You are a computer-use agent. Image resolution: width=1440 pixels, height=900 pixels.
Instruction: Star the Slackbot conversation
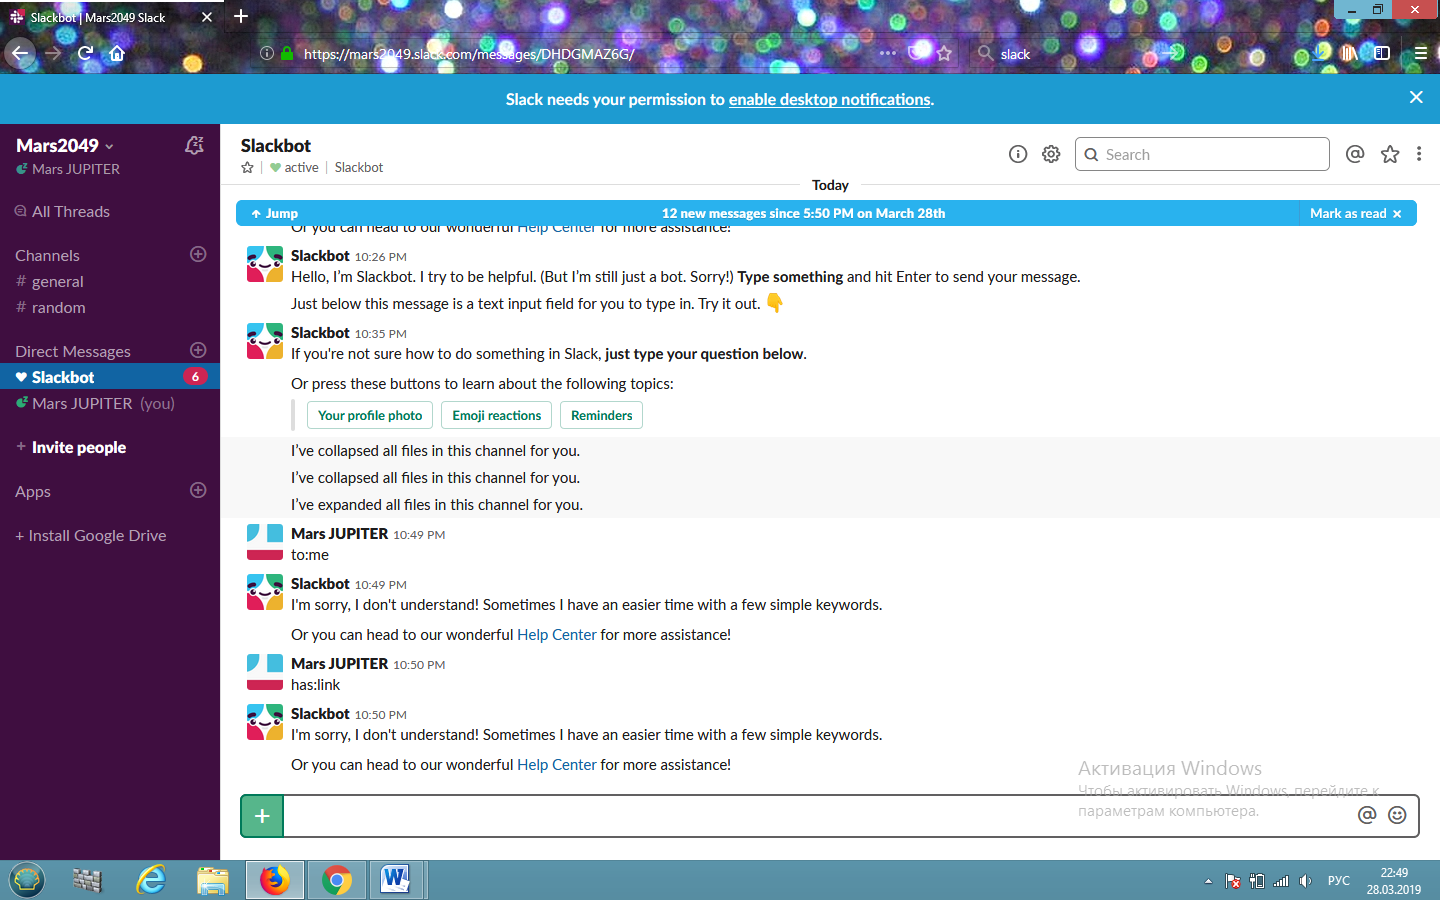[x=247, y=168]
